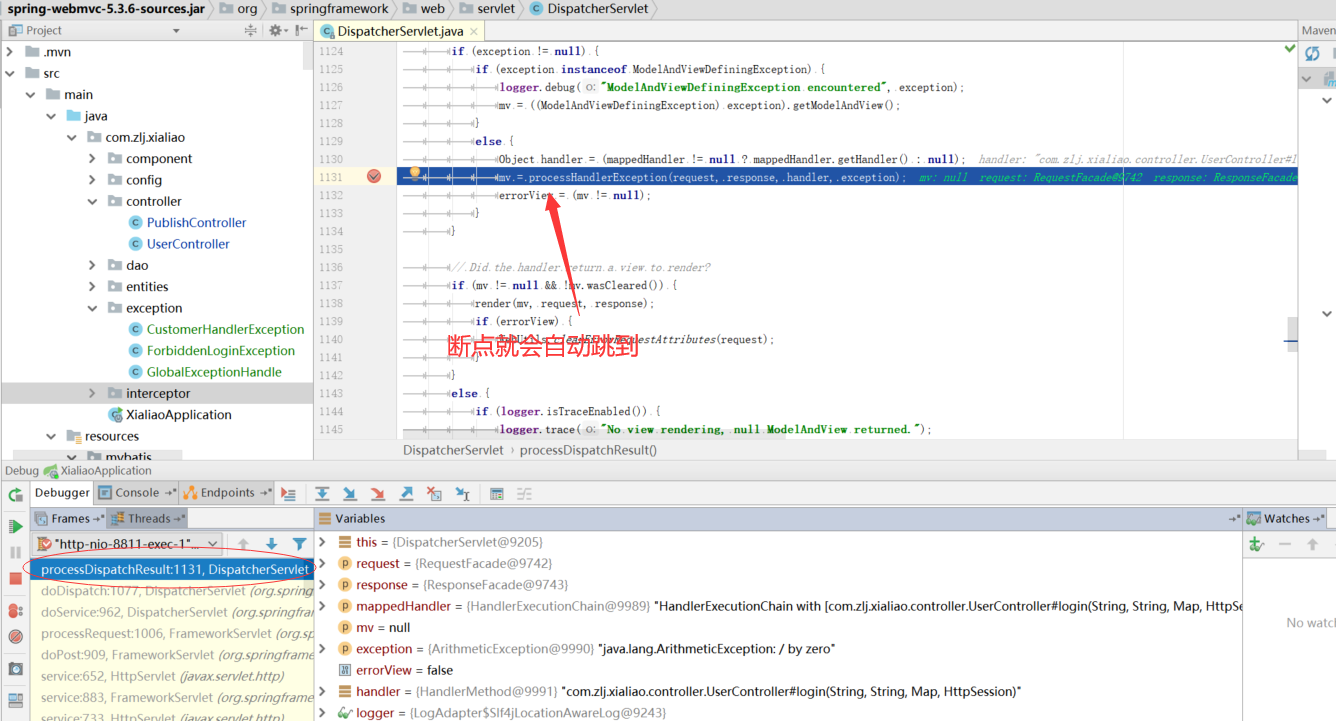Select doDispatch:1077 stack frame
1336x721 pixels.
[172, 590]
